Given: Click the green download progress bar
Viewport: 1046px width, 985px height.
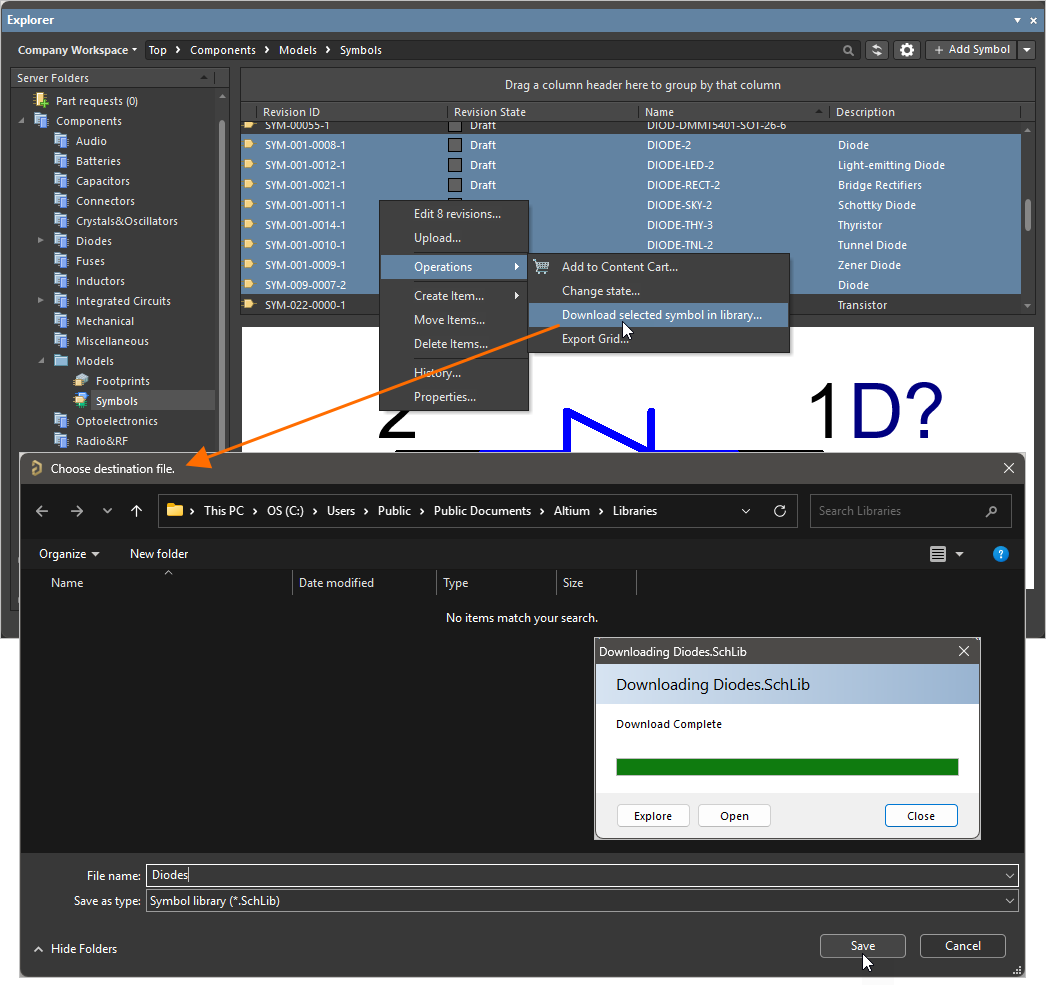Looking at the screenshot, I should [x=787, y=767].
